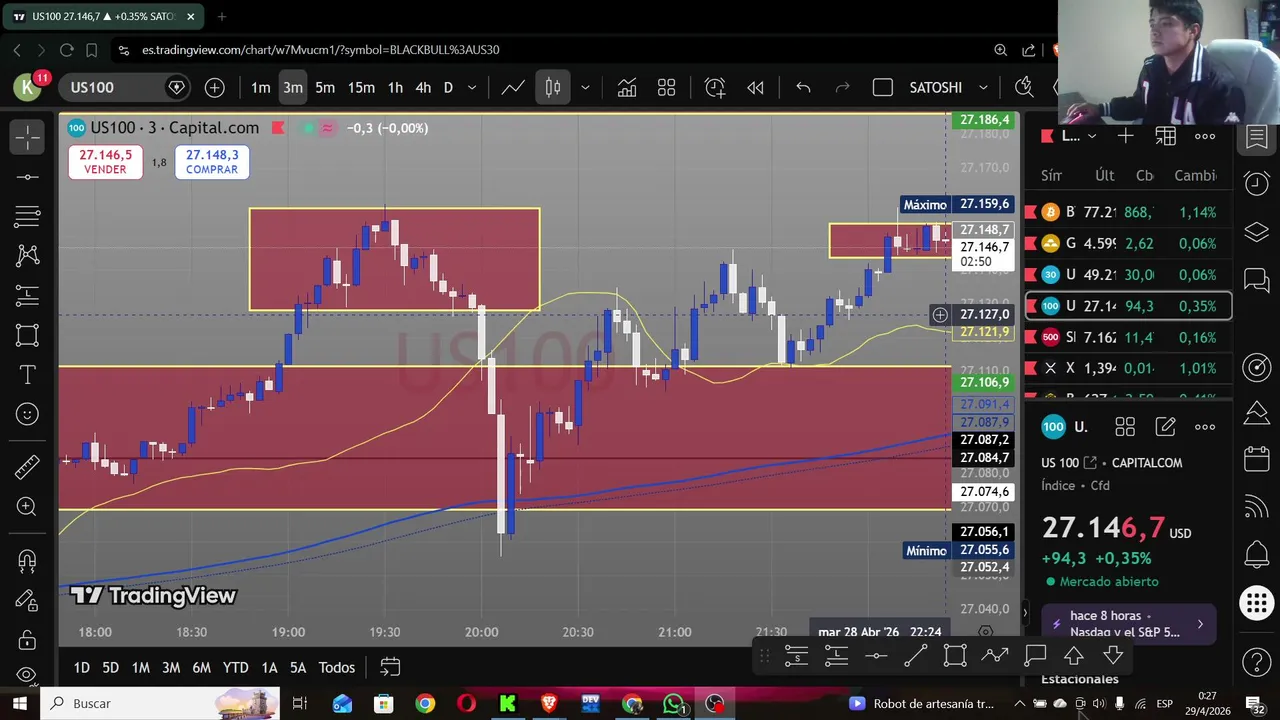Open the go to date calendar
Image resolution: width=1280 pixels, height=720 pixels.
pyautogui.click(x=390, y=667)
